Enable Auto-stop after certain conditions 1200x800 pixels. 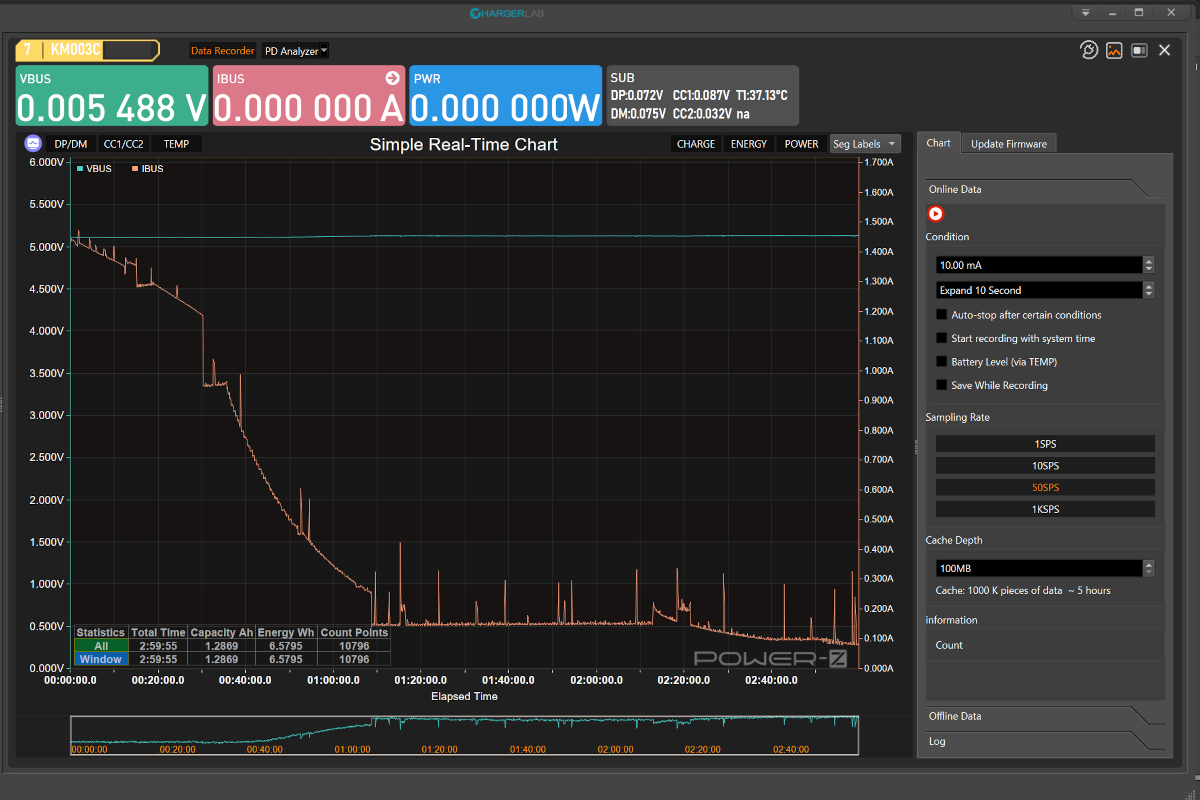[x=941, y=315]
